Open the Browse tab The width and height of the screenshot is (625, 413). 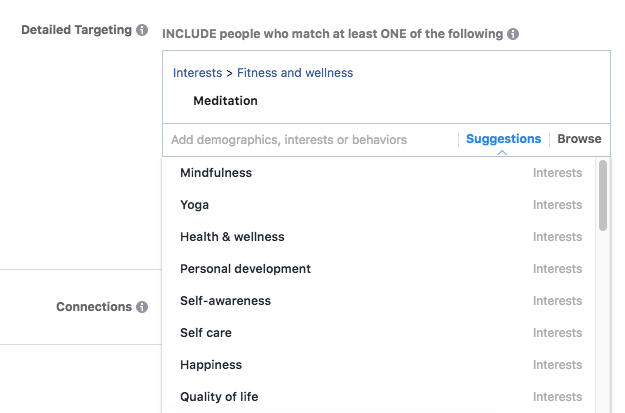(x=579, y=139)
